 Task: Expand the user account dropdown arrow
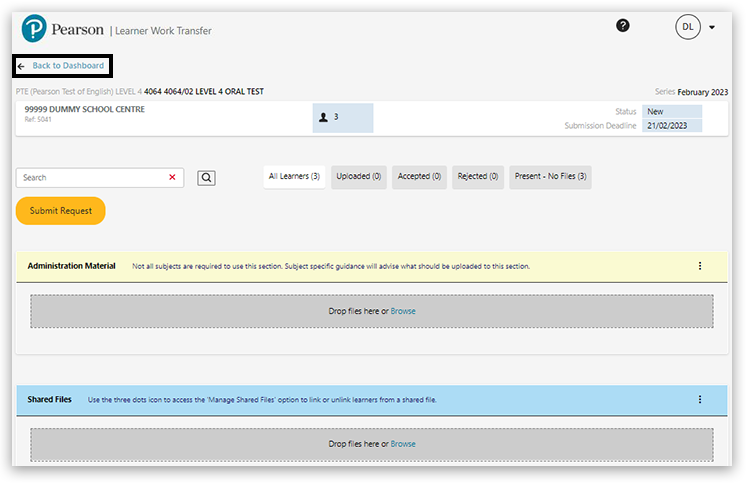point(712,28)
